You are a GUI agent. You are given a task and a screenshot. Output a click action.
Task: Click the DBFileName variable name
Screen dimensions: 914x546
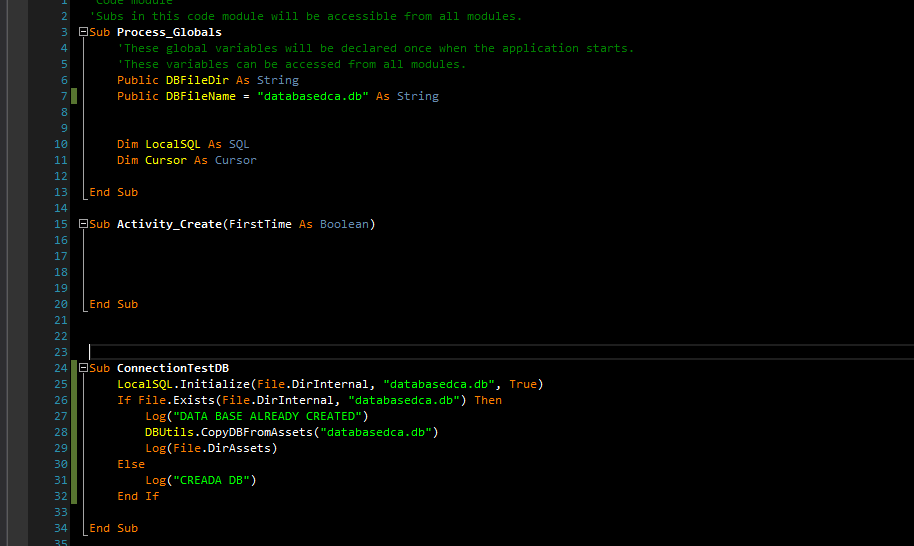(201, 96)
